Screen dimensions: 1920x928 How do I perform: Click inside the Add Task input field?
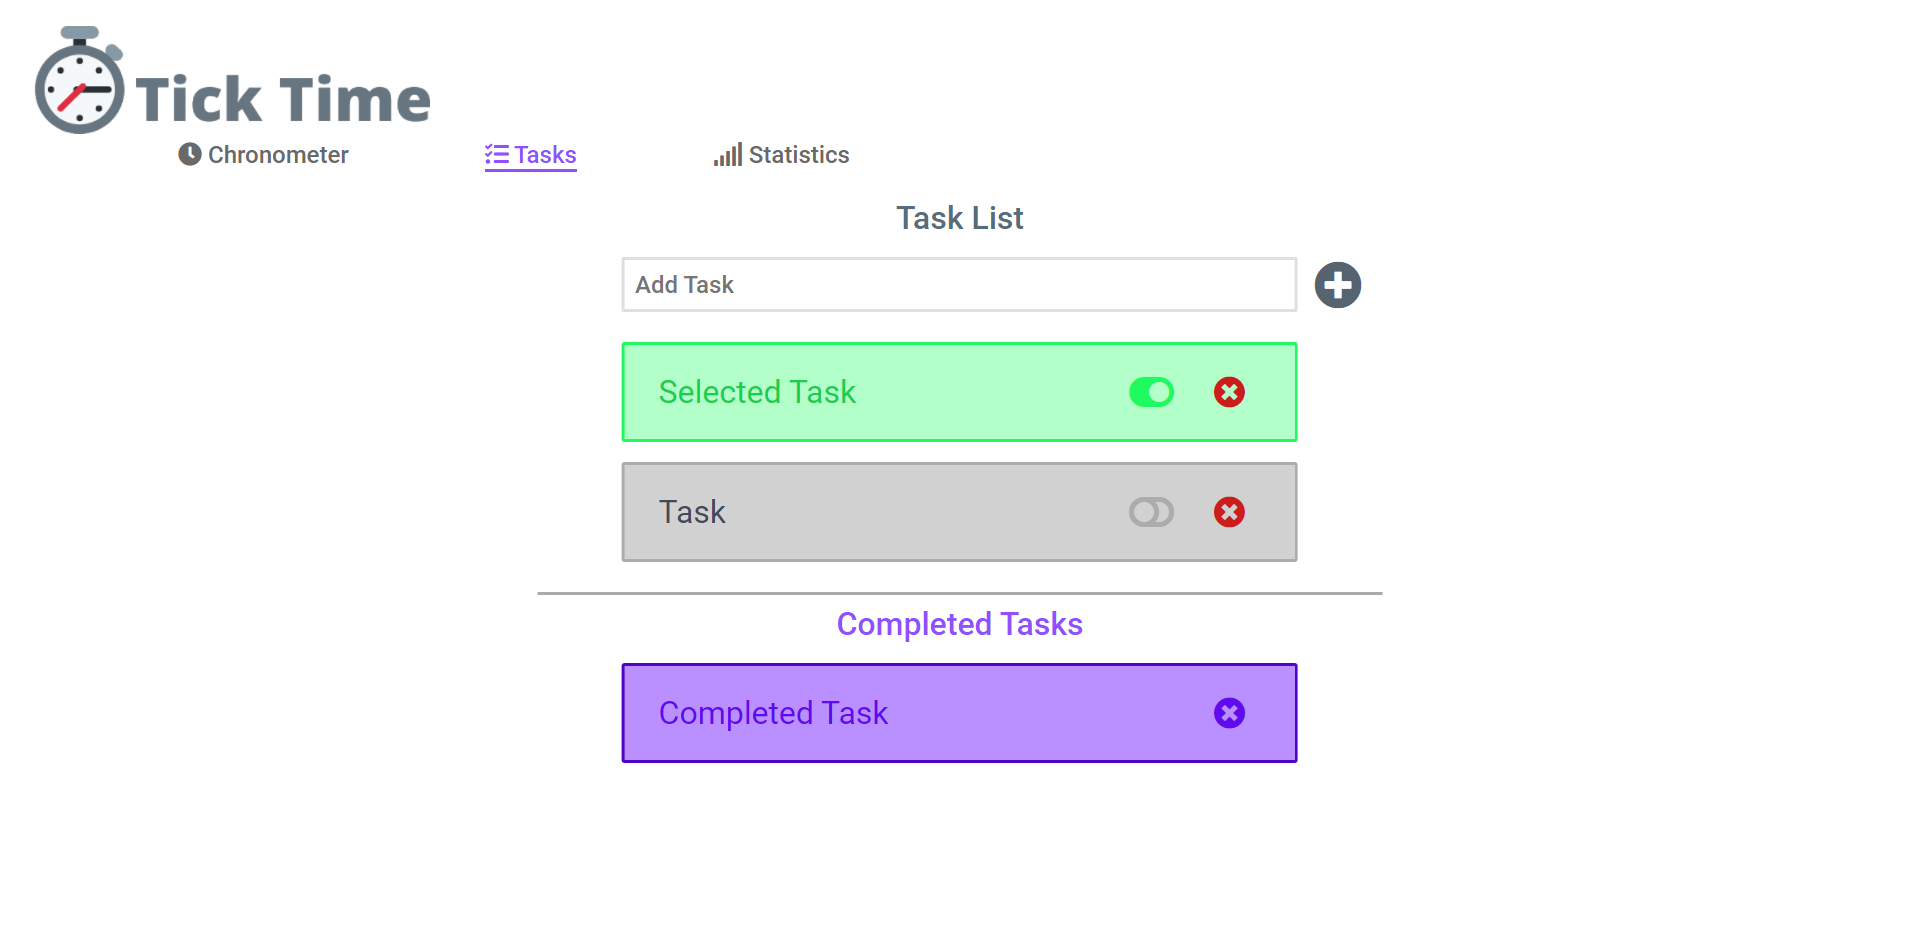click(x=958, y=285)
